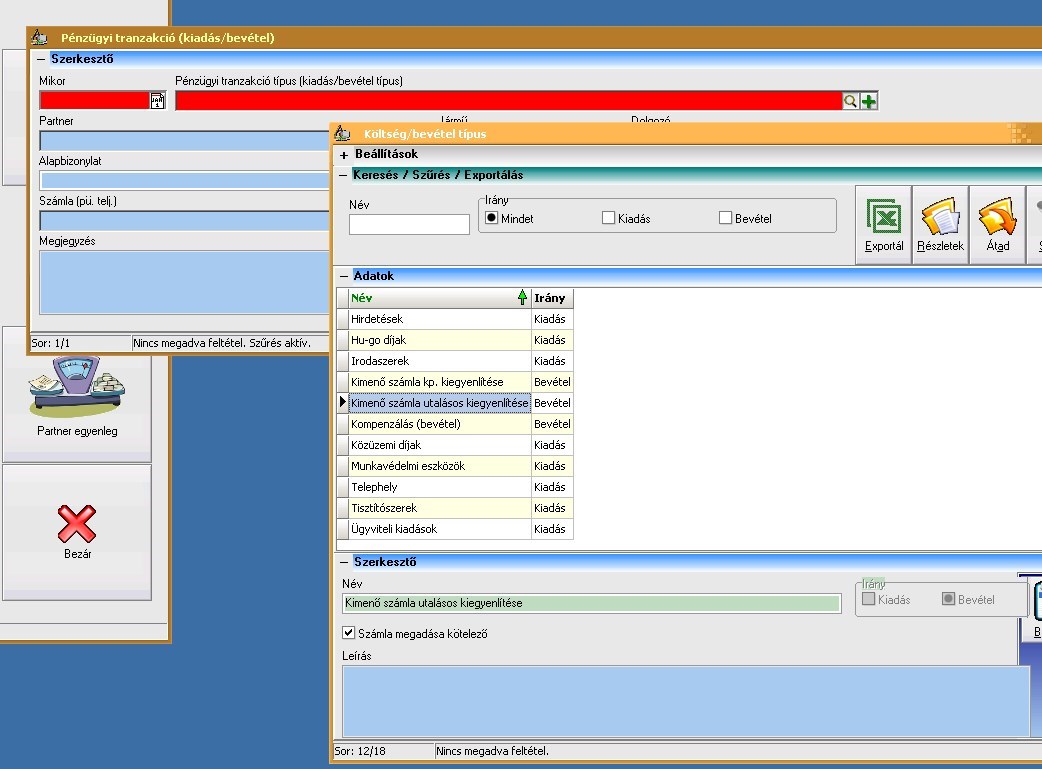
Task: Select the Ügyviteli kiadások row
Action: pos(455,529)
